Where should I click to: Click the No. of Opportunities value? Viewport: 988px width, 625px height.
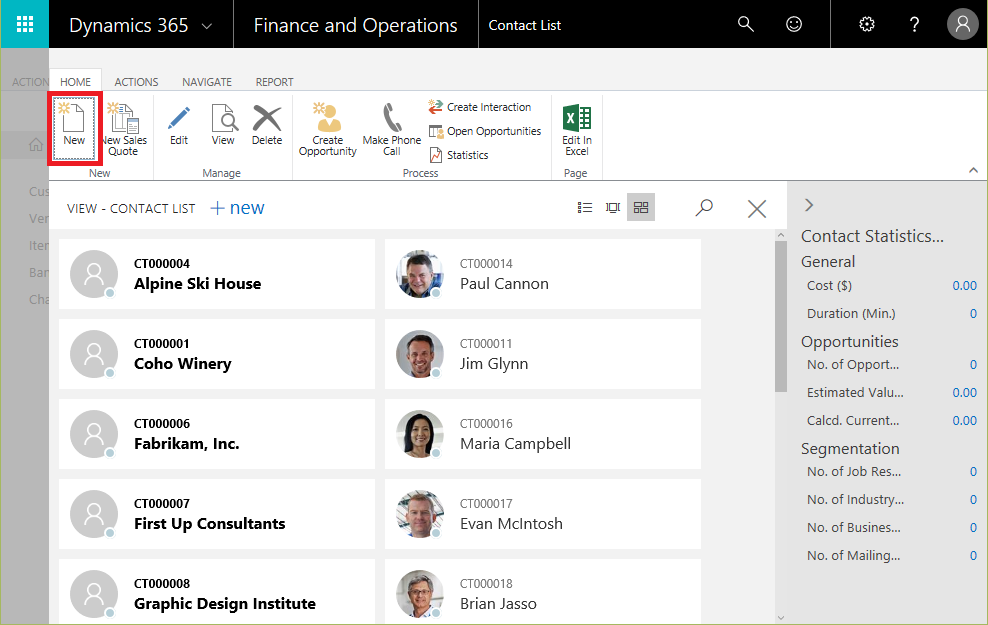click(973, 365)
